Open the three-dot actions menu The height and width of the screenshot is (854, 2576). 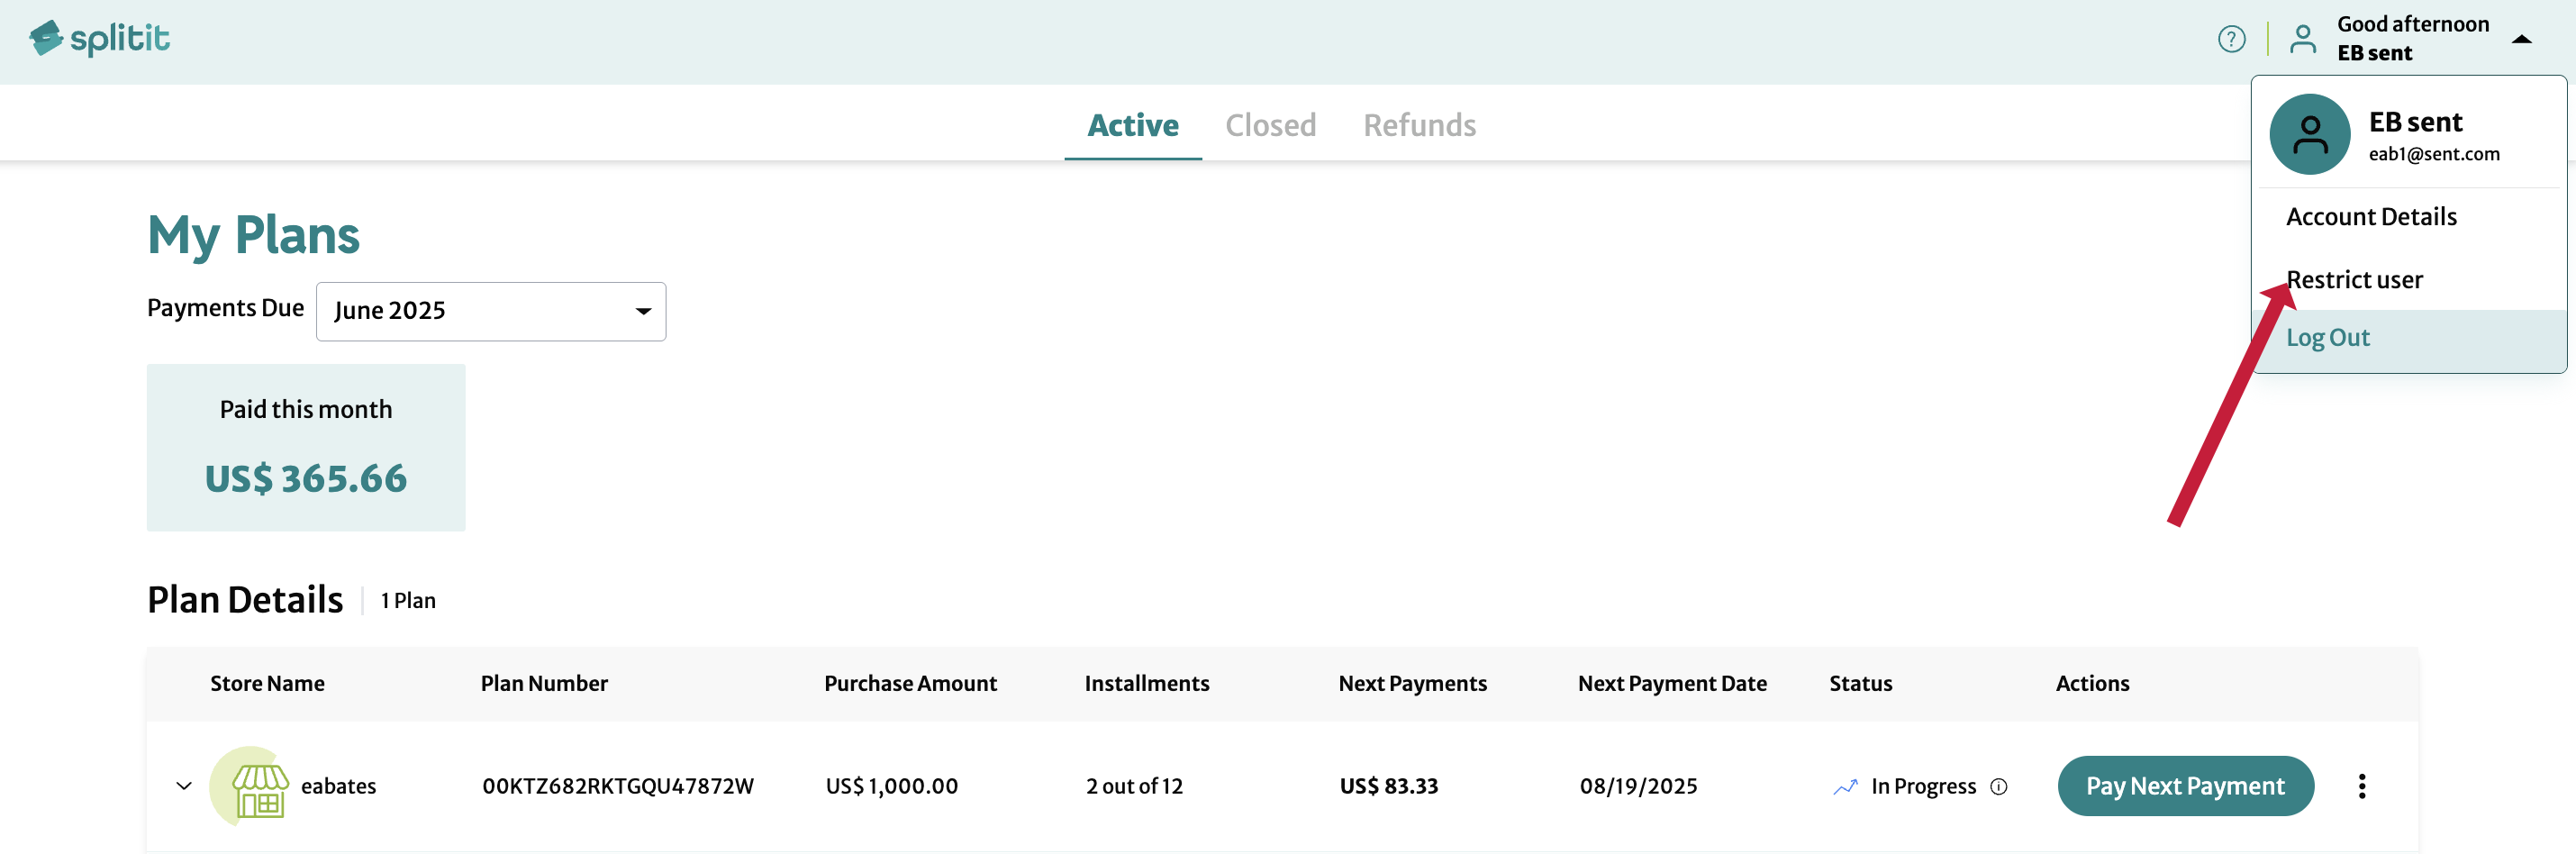tap(2361, 786)
